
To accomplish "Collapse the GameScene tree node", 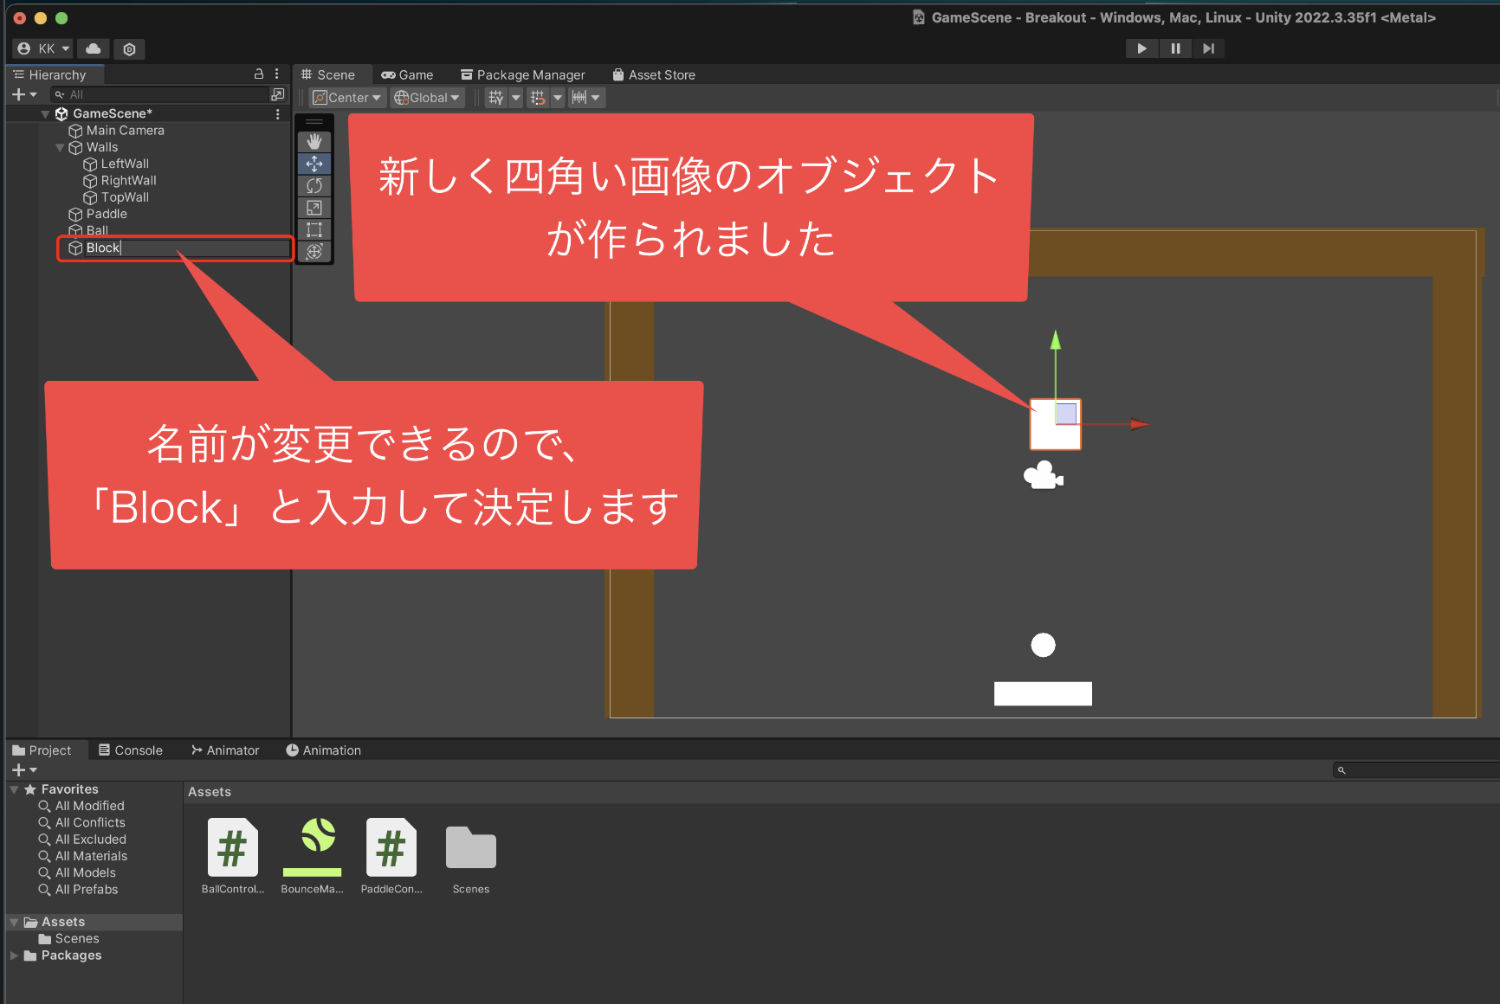I will pos(45,114).
